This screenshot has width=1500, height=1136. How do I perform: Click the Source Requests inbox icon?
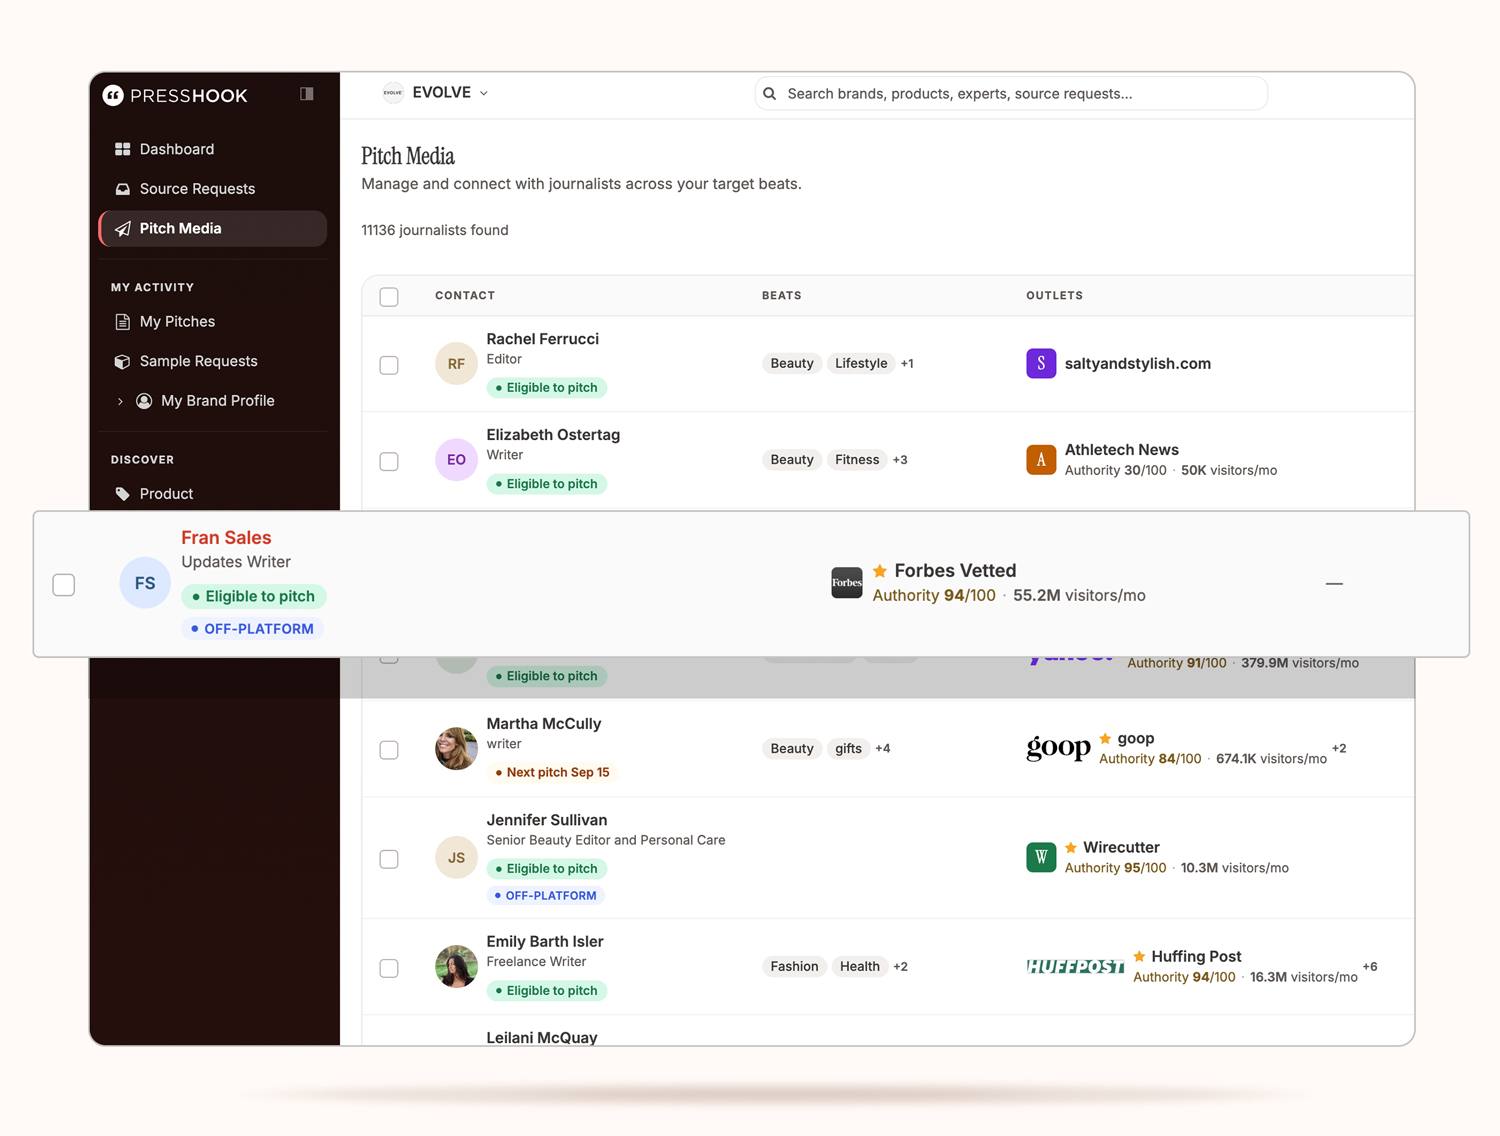tap(123, 189)
